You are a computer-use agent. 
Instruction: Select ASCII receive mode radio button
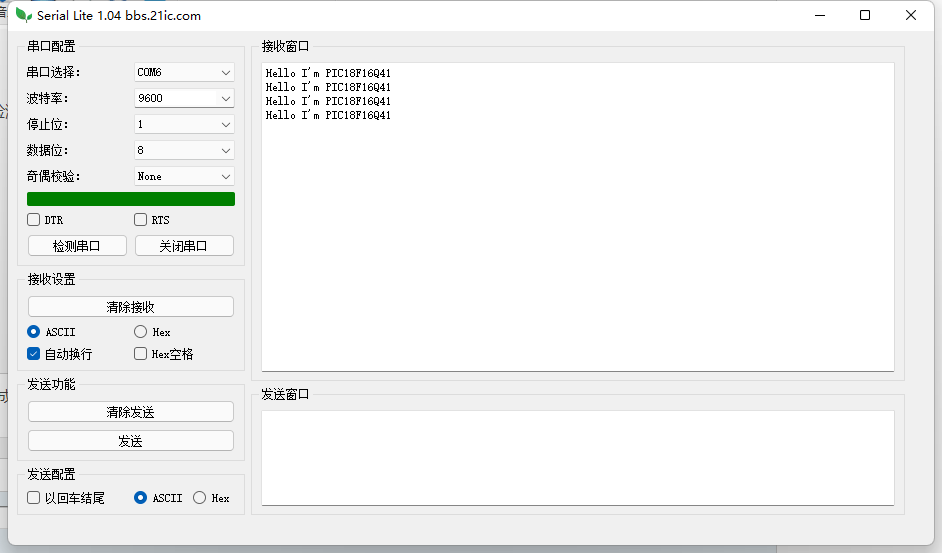click(x=34, y=332)
